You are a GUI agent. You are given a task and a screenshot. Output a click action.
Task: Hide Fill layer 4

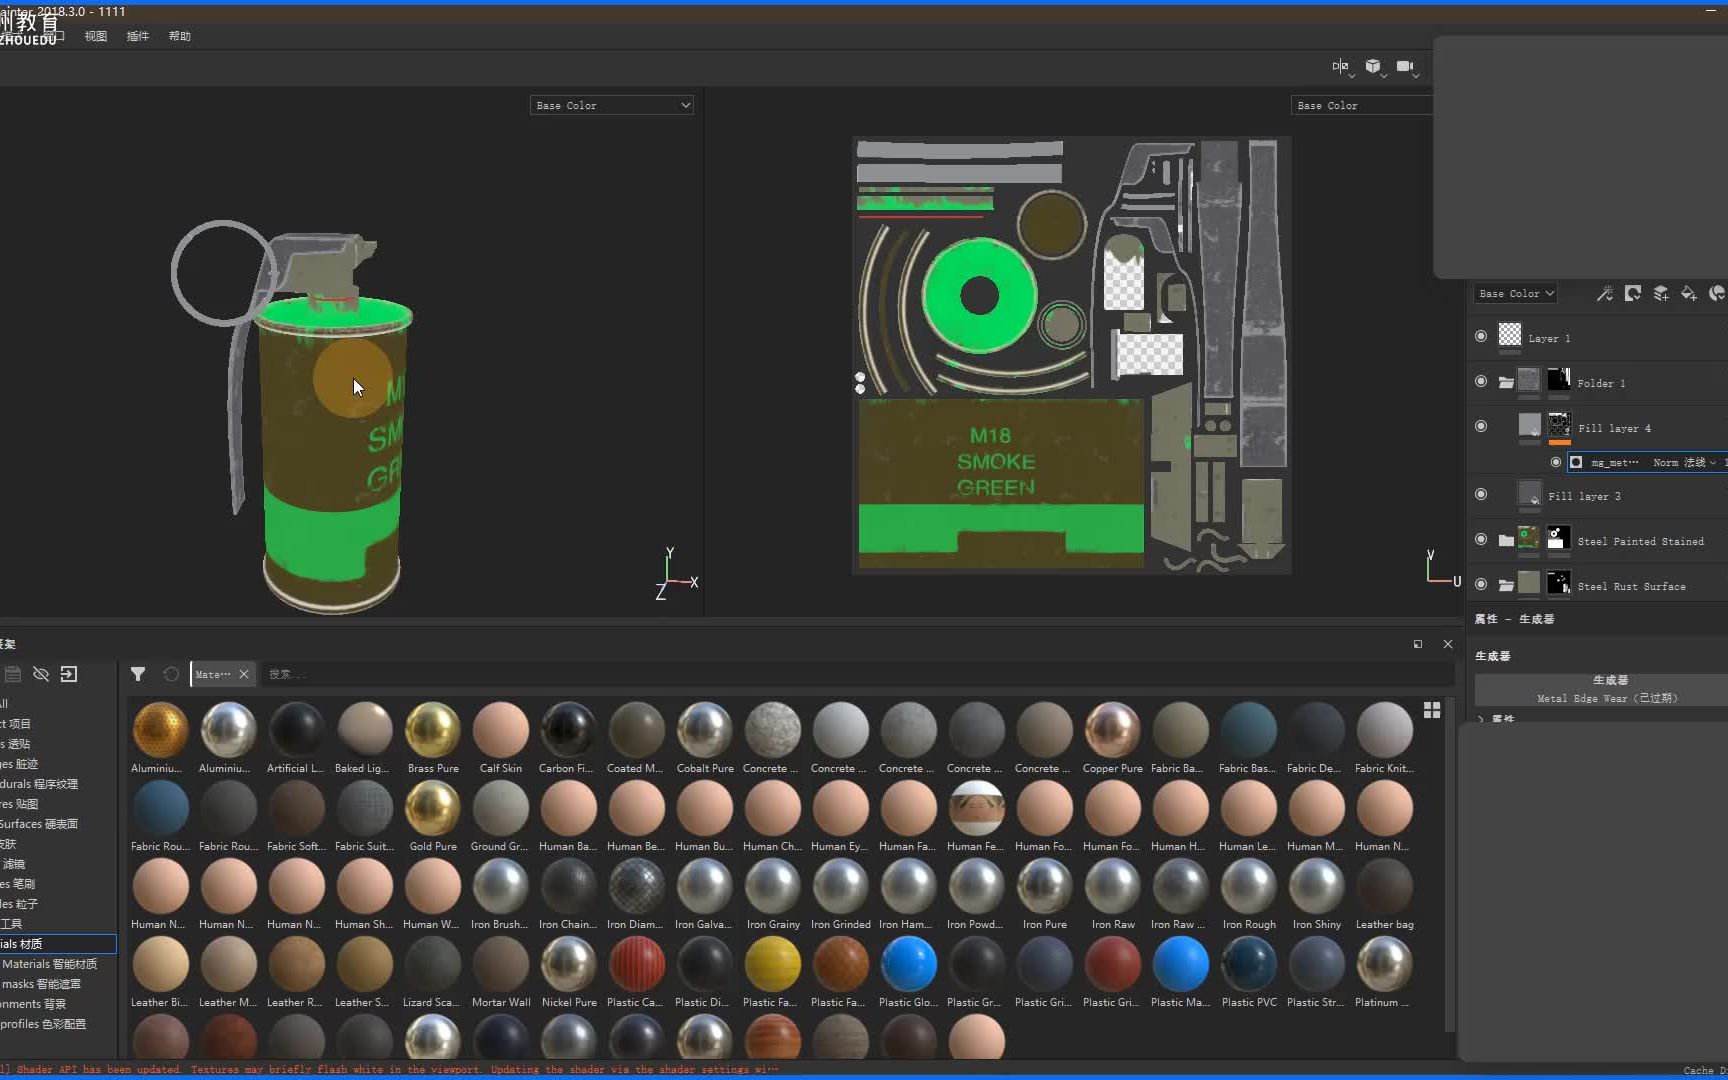point(1481,426)
